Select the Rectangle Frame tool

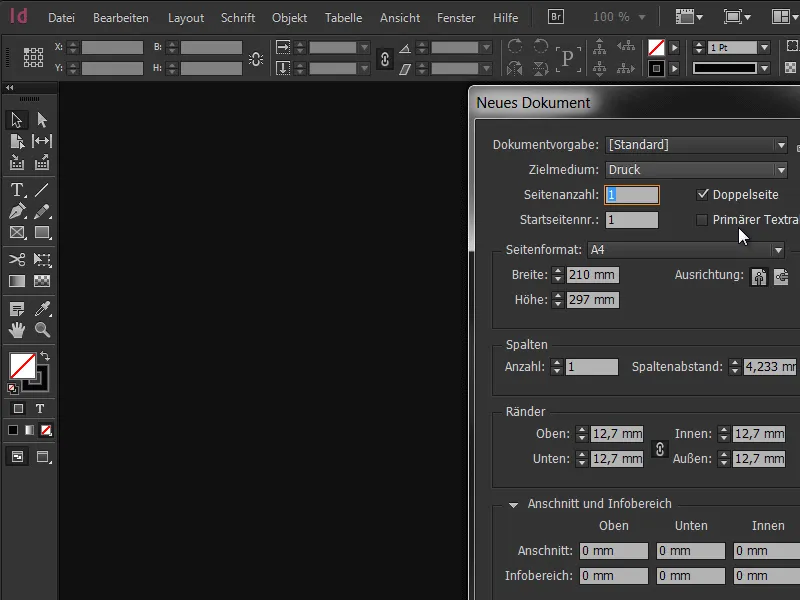pyautogui.click(x=17, y=233)
